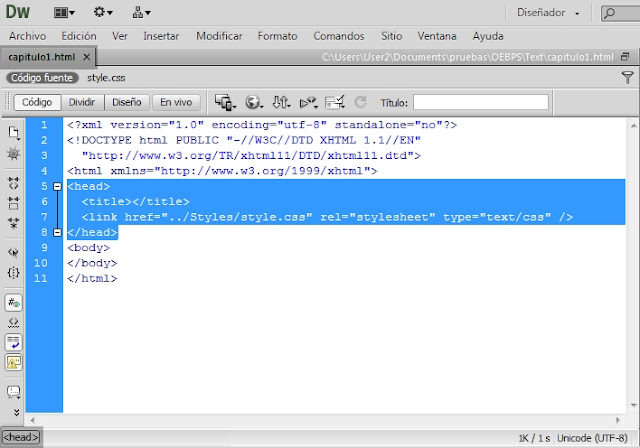The width and height of the screenshot is (640, 448).
Task: Open the Ayuda menu
Action: 488,36
